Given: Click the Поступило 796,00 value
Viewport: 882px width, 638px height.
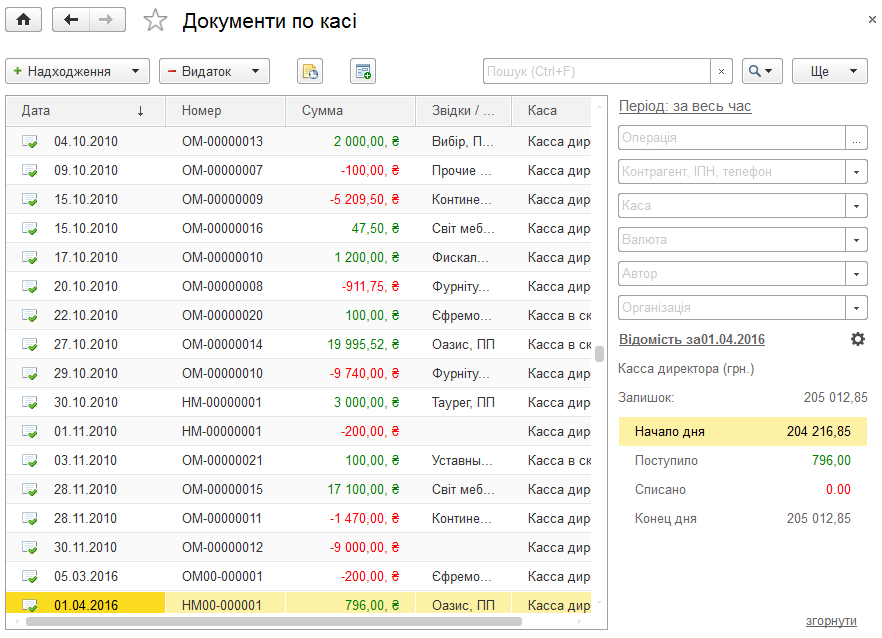Looking at the screenshot, I should (x=831, y=460).
